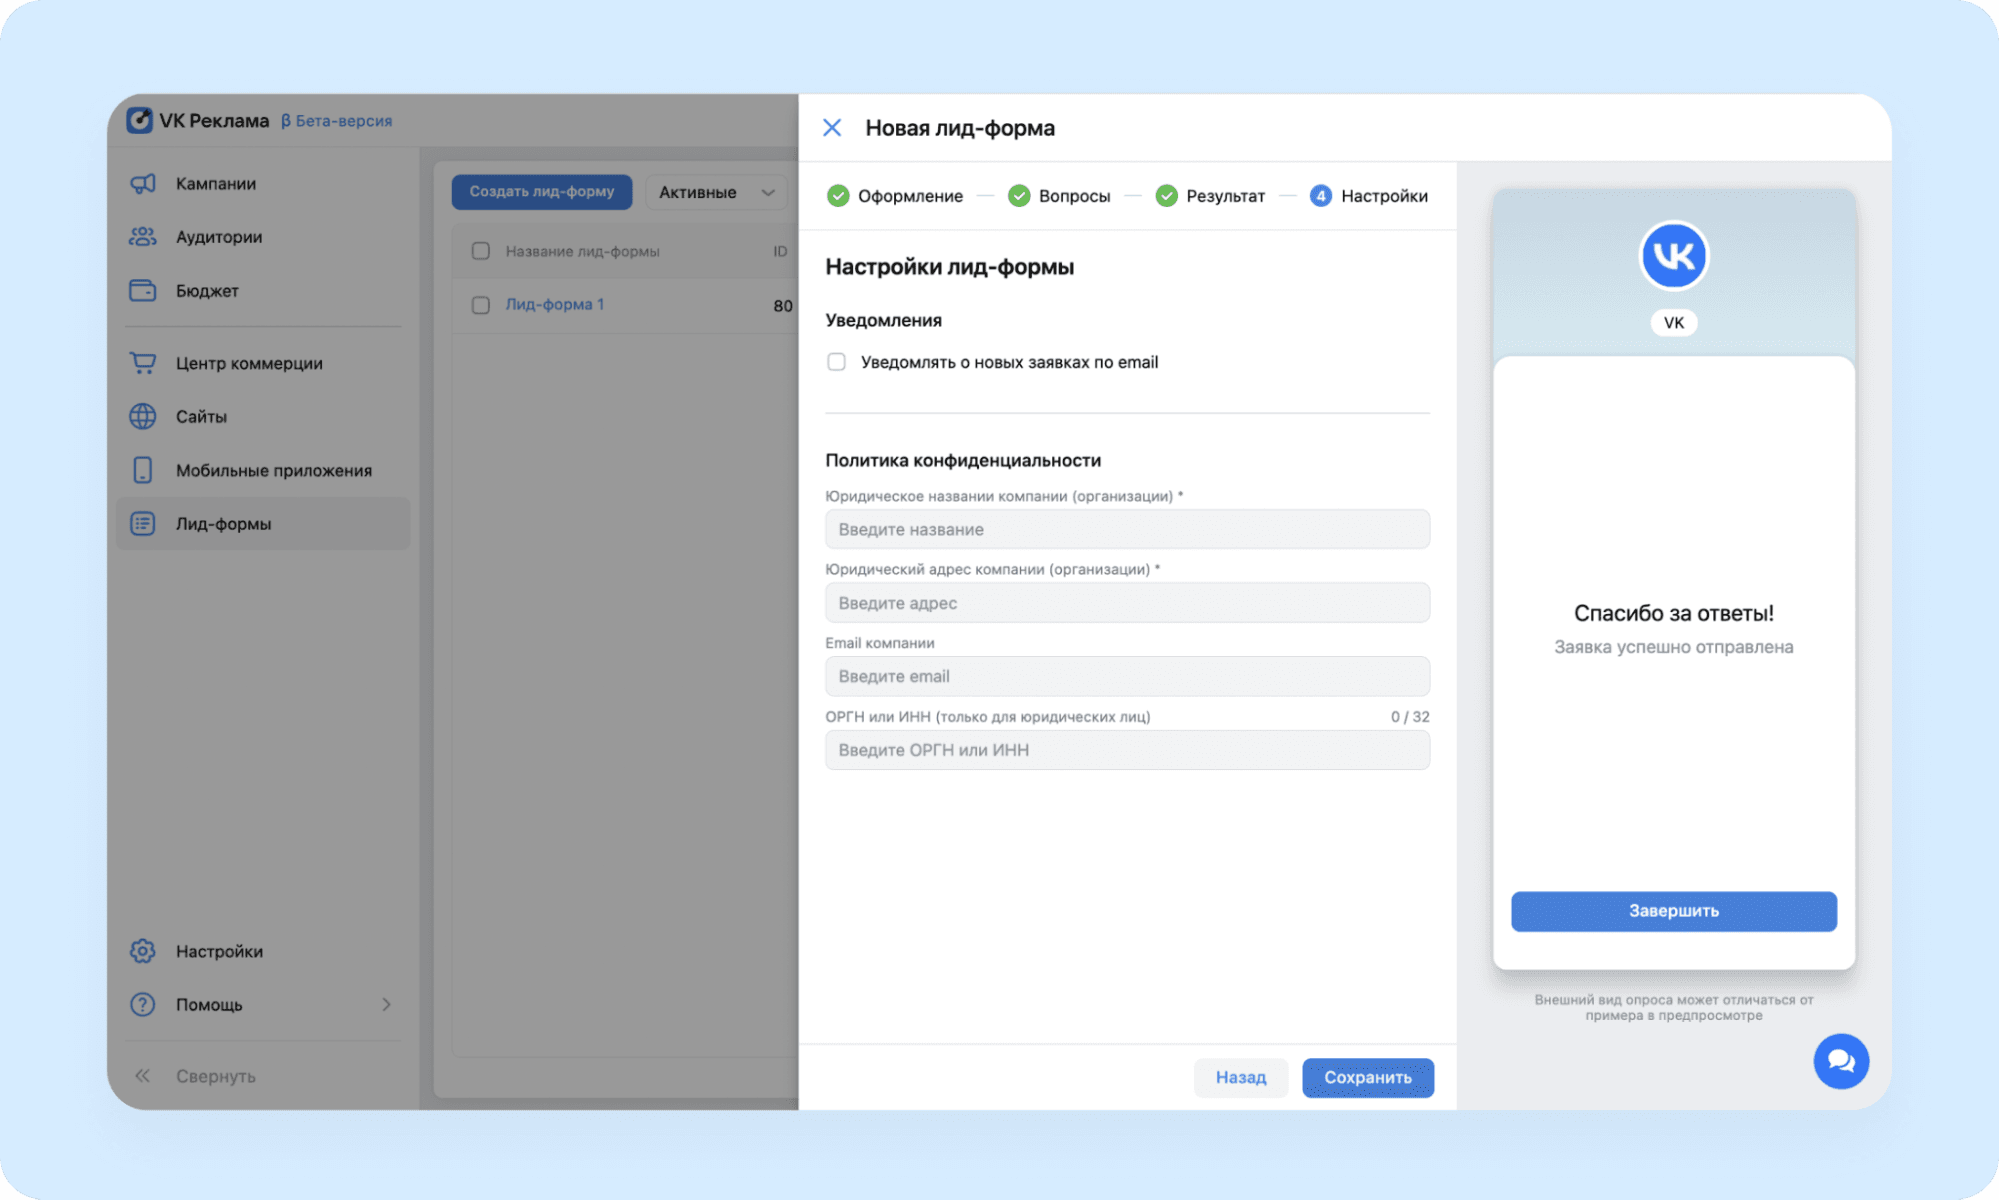Screen dimensions: 1999x1200
Task: Focus the ОРГН или ИНН input field
Action: click(1127, 750)
